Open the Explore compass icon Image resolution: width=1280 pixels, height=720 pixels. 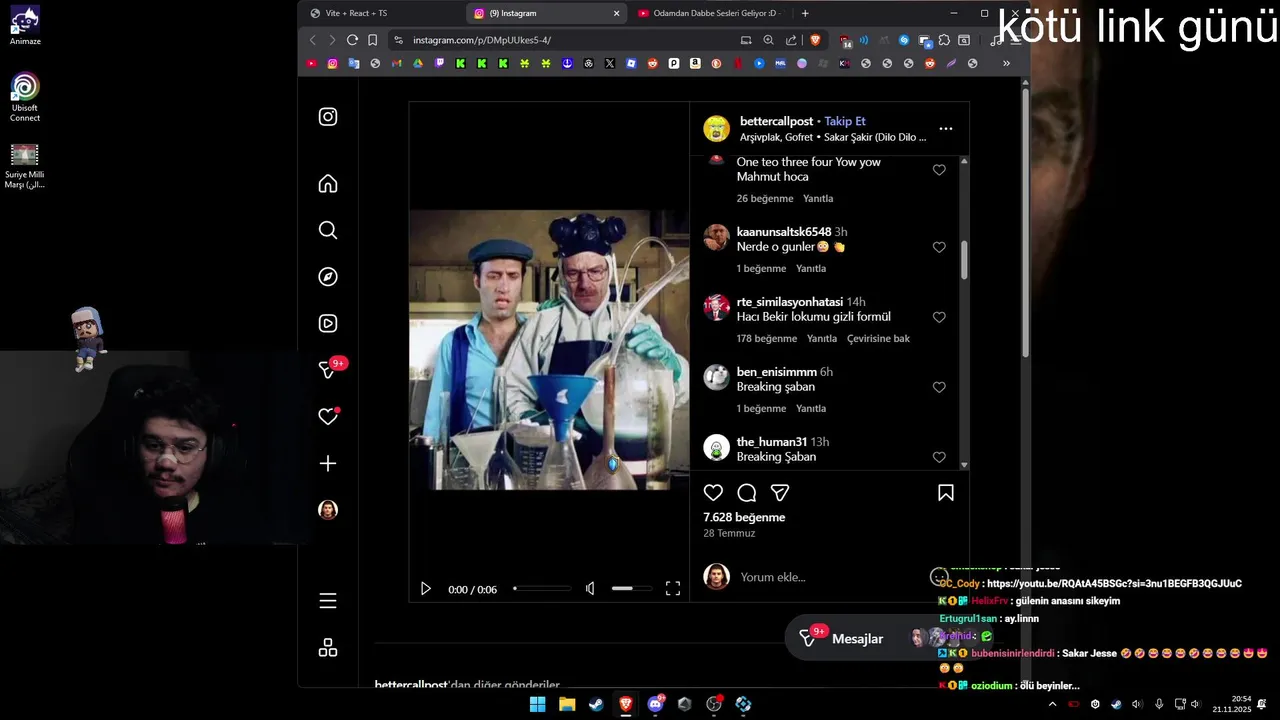click(x=328, y=277)
